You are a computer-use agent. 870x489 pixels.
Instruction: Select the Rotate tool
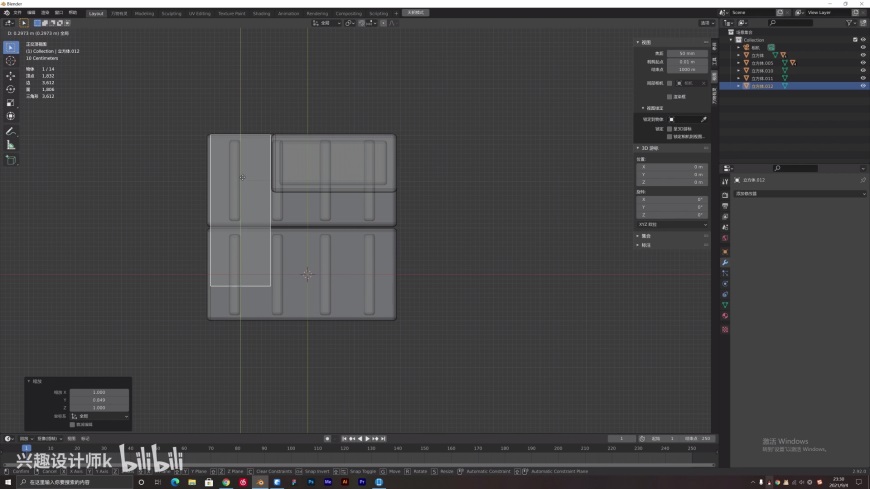pyautogui.click(x=11, y=89)
